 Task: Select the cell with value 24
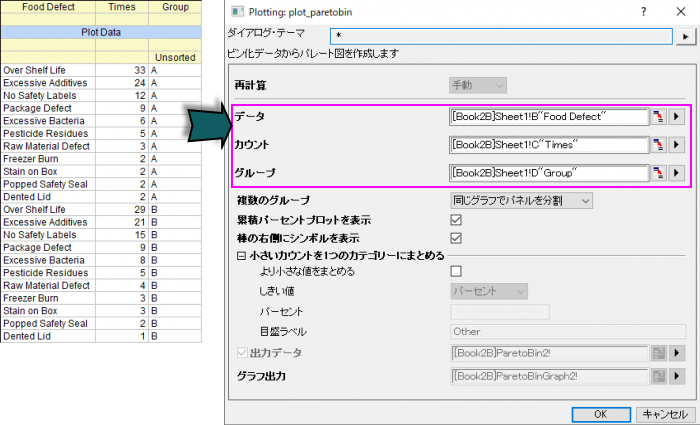[122, 83]
